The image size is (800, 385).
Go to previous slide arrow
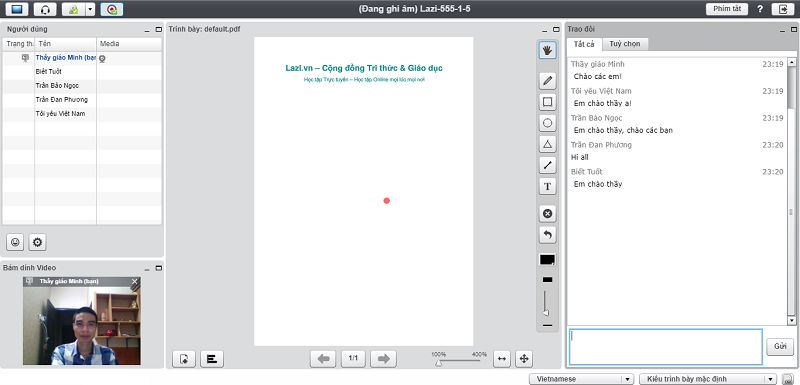point(323,358)
